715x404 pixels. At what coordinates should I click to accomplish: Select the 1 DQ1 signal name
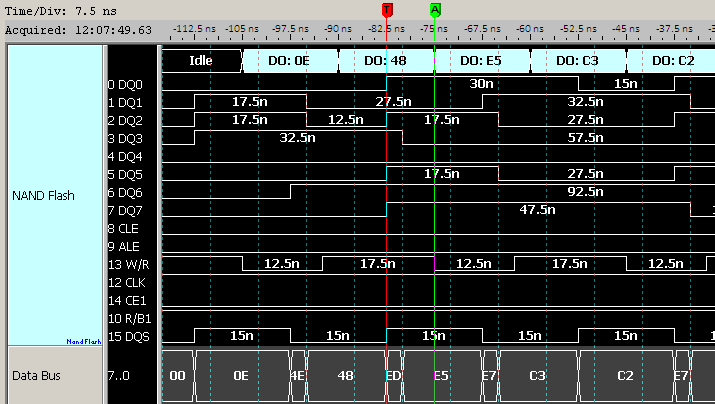(x=125, y=103)
